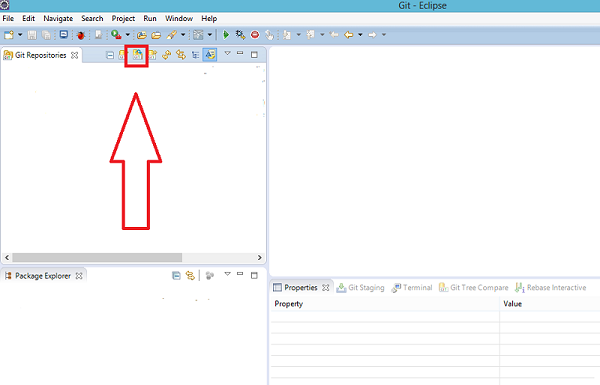Open the terminal monitor icon in toolbar
600x385 pixels.
pos(64,35)
